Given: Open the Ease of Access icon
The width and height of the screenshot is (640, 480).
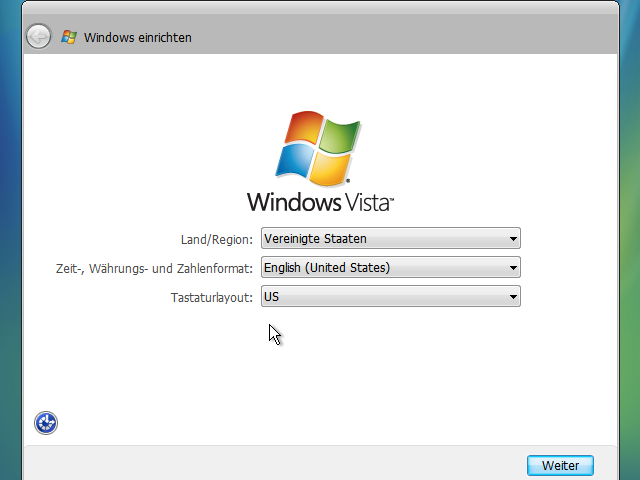Looking at the screenshot, I should click(x=46, y=423).
